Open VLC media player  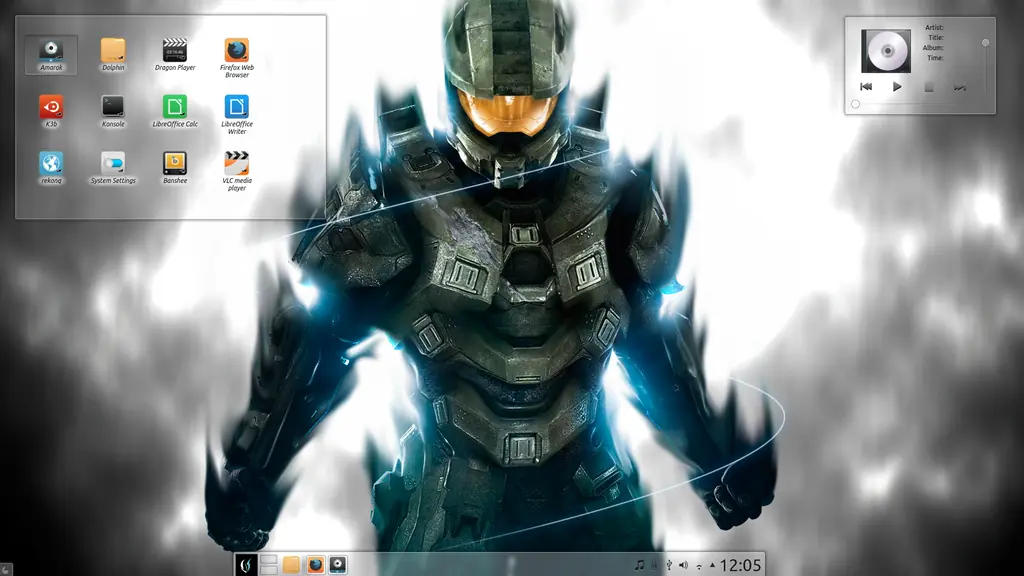coord(236,171)
